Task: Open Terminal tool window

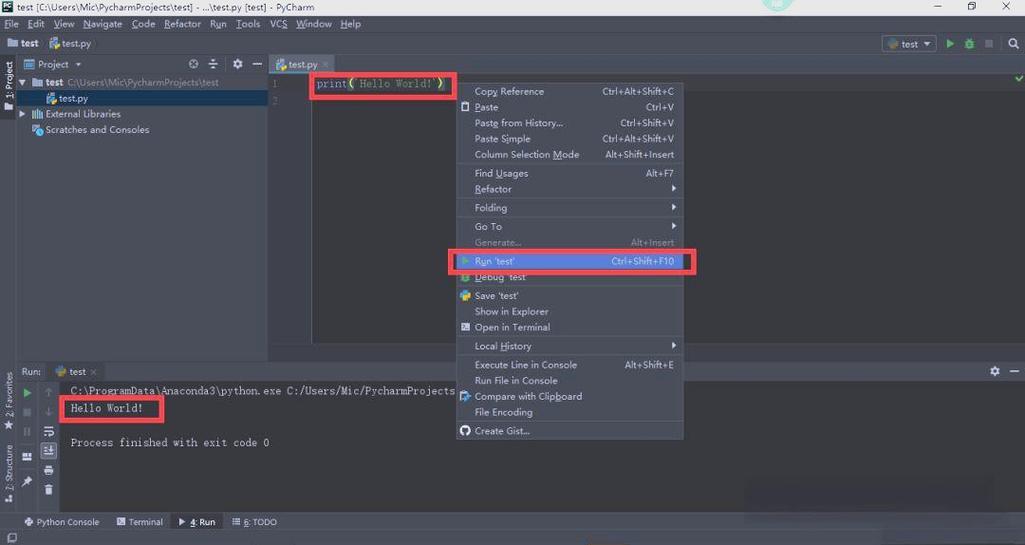Action: (140, 522)
